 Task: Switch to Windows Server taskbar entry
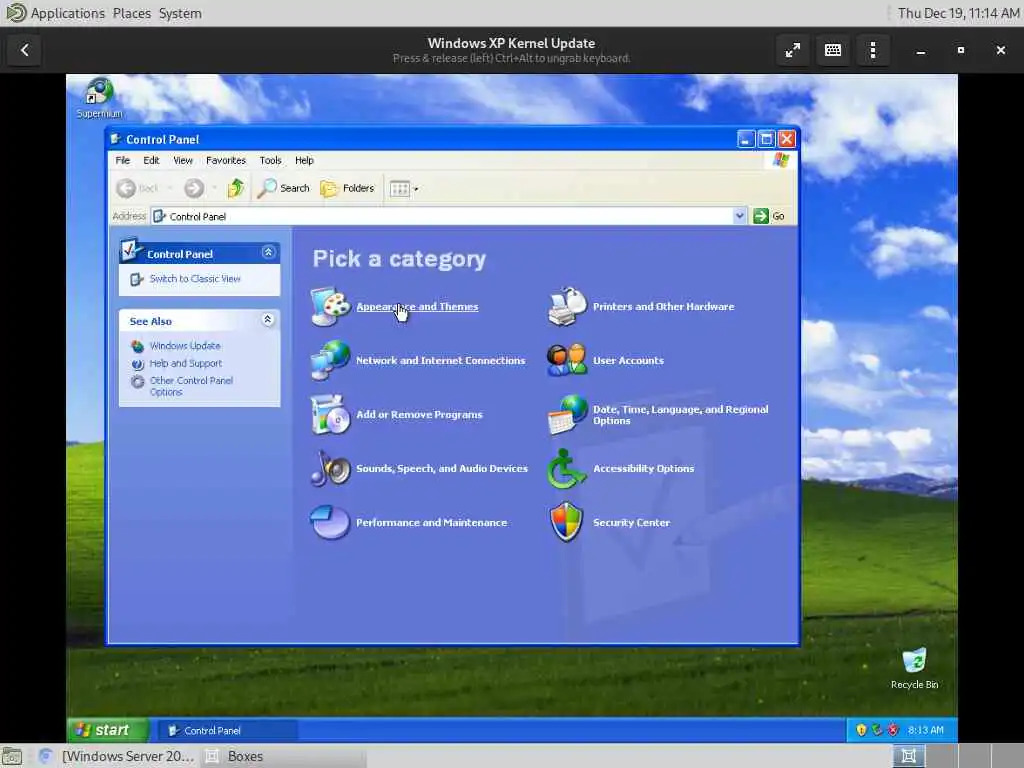click(x=118, y=756)
